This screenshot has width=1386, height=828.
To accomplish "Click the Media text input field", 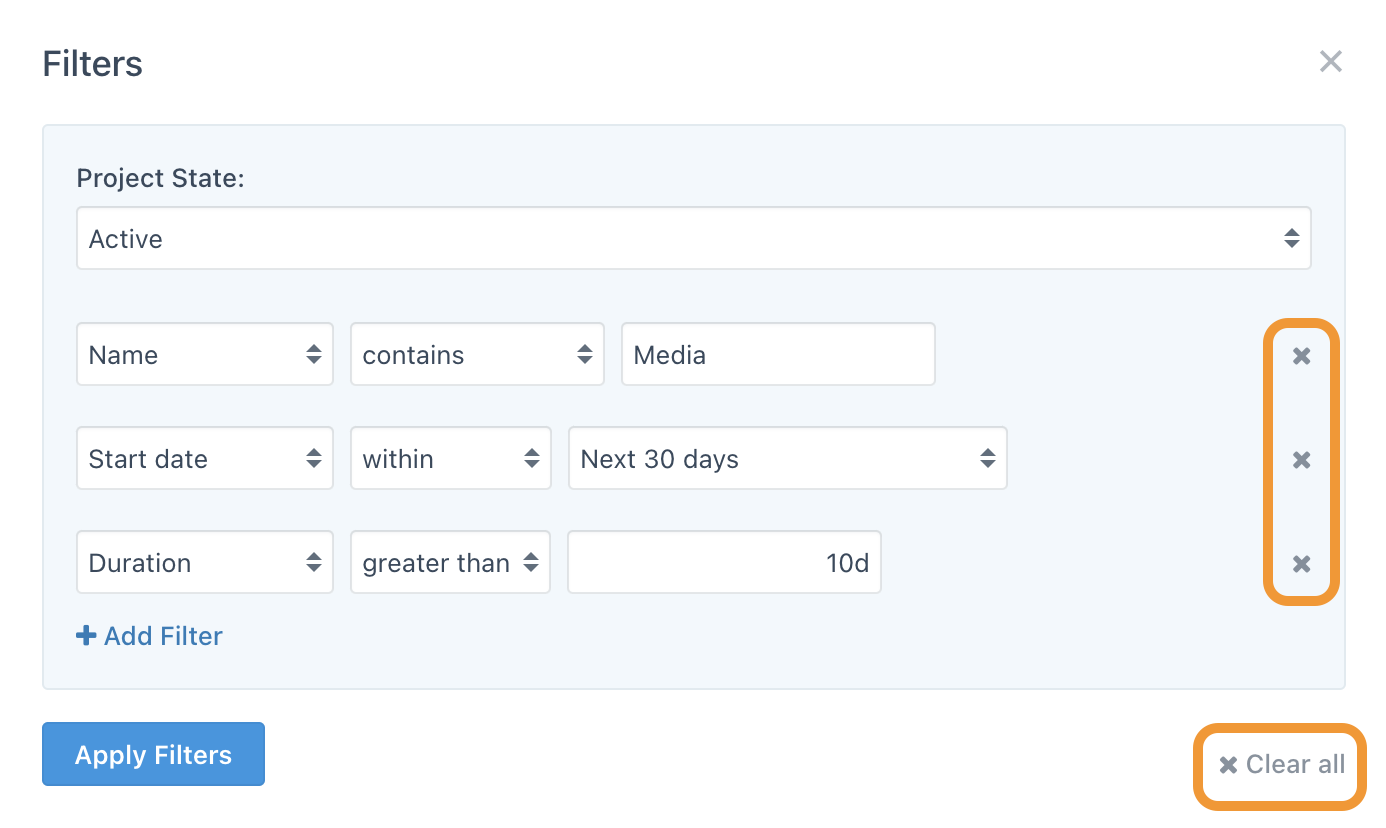I will (778, 354).
